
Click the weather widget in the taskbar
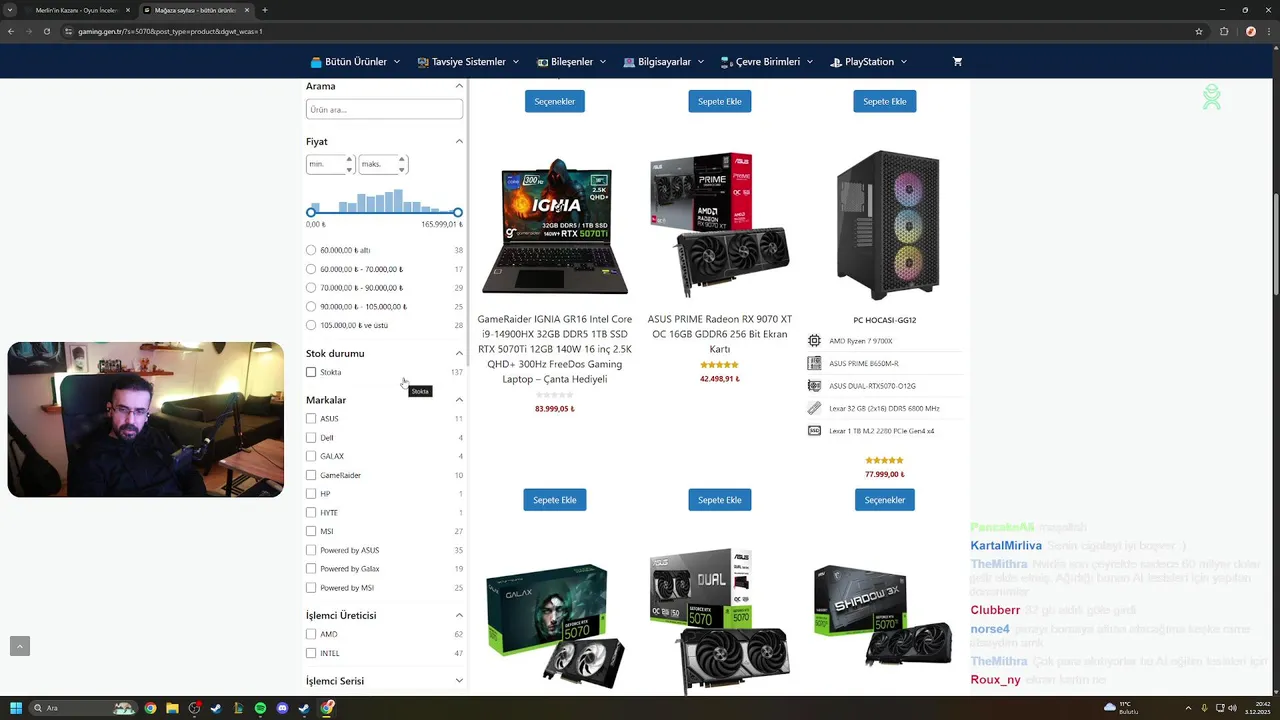pyautogui.click(x=1122, y=708)
